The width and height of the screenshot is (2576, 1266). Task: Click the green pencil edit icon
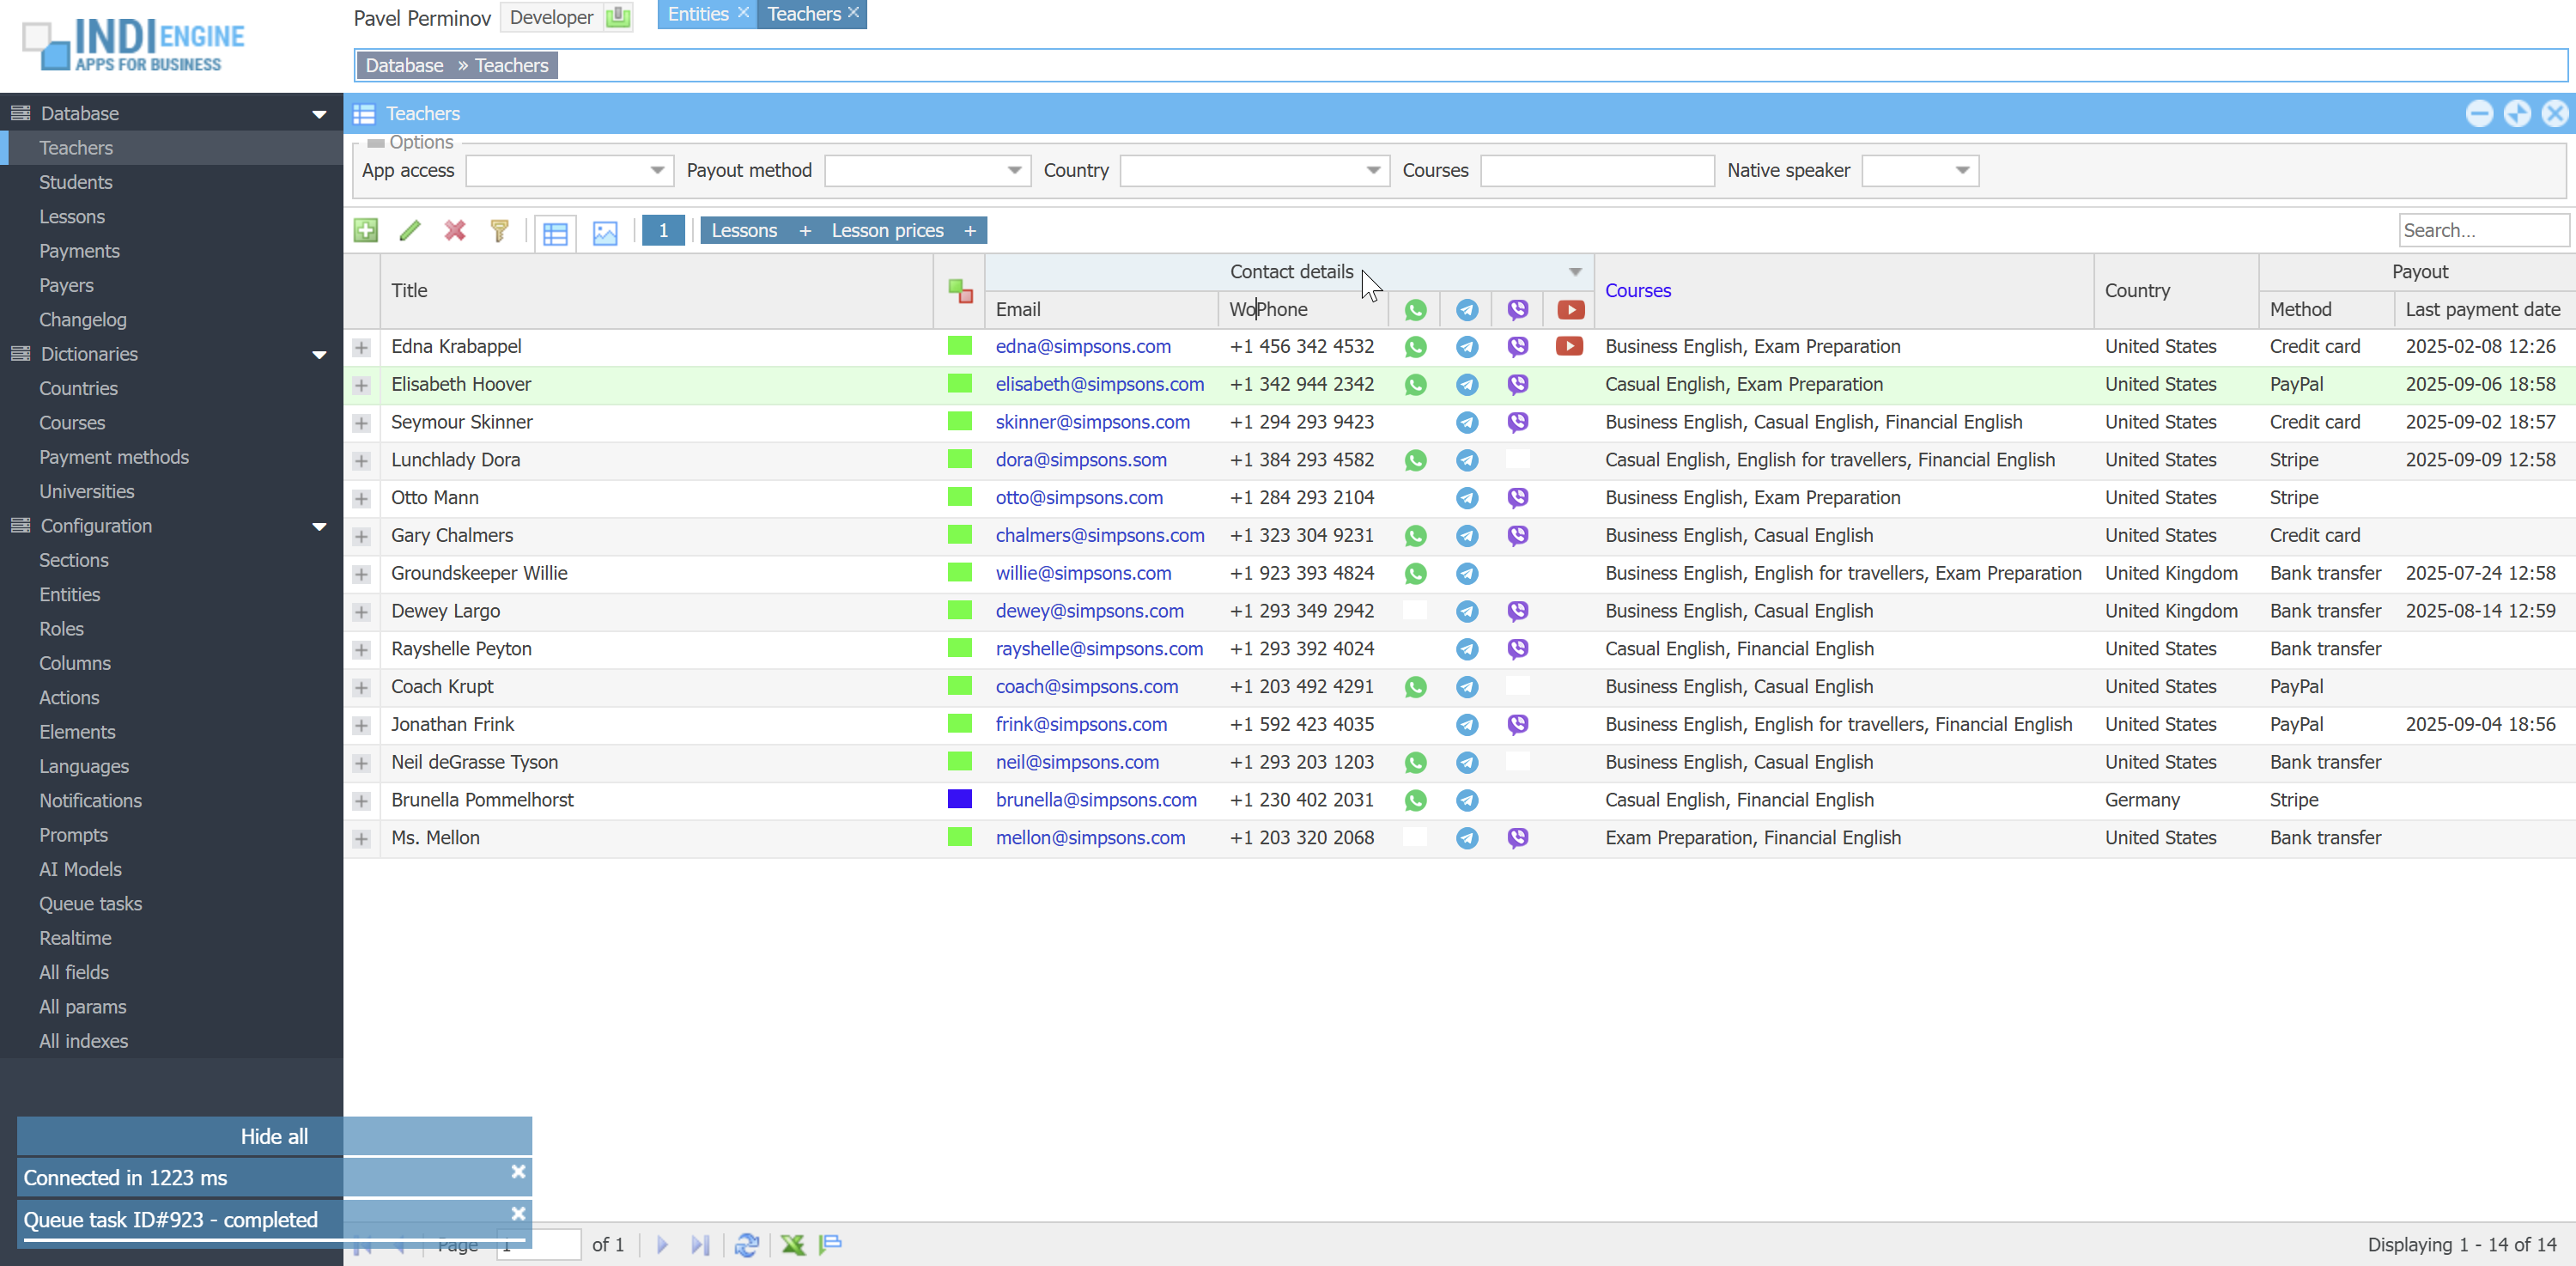pos(410,231)
